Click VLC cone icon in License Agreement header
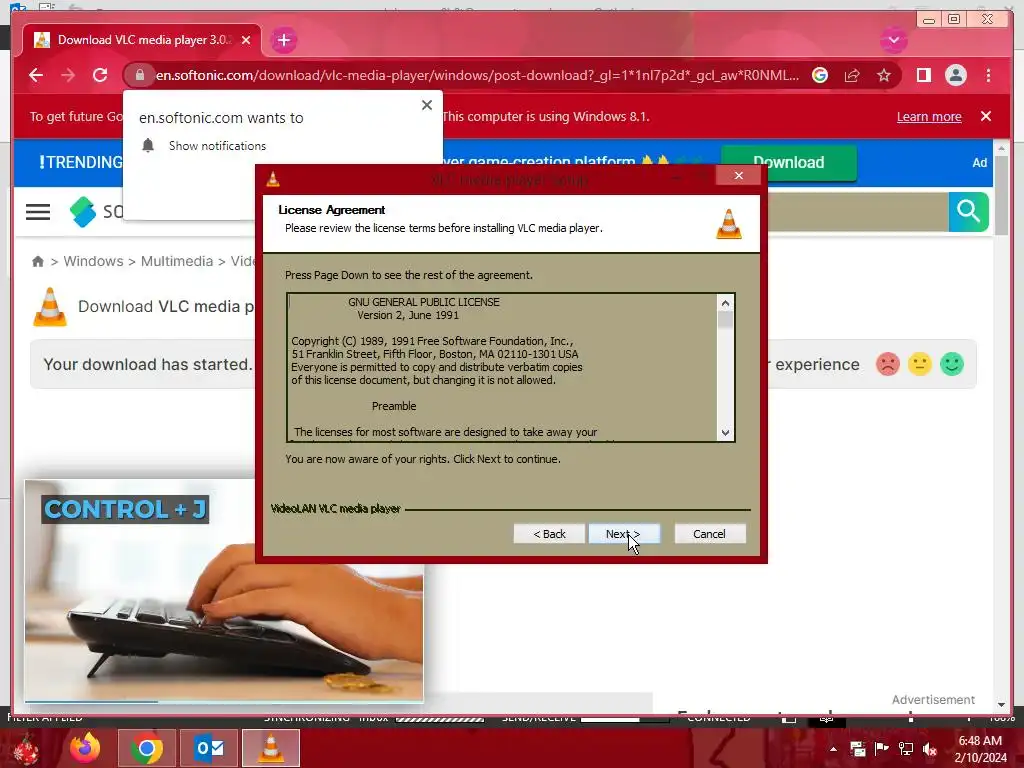Screen dimensions: 1024x768 coord(729,224)
